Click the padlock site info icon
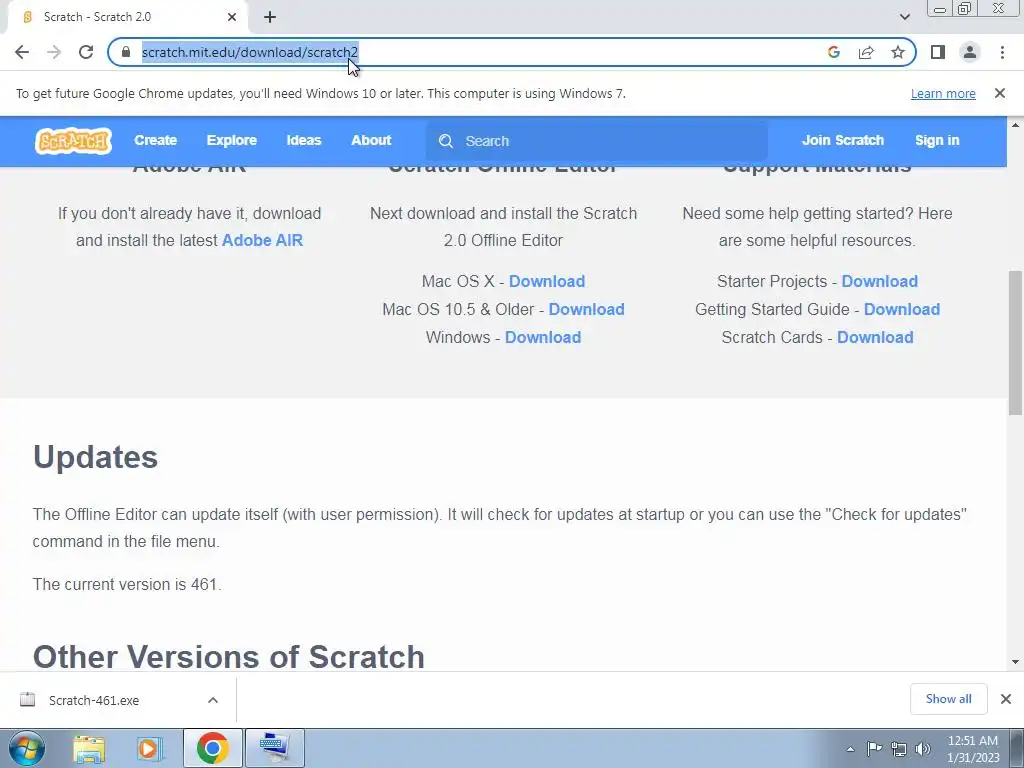The width and height of the screenshot is (1024, 768). (126, 52)
